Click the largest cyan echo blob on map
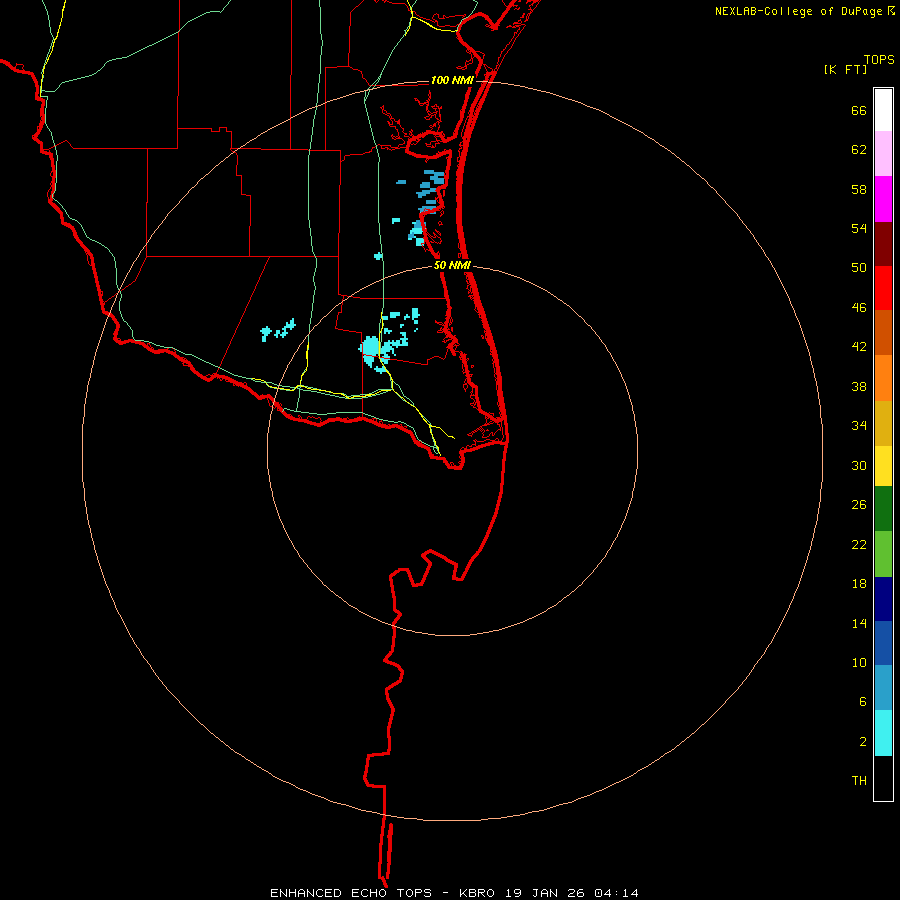This screenshot has height=900, width=900. pos(370,347)
